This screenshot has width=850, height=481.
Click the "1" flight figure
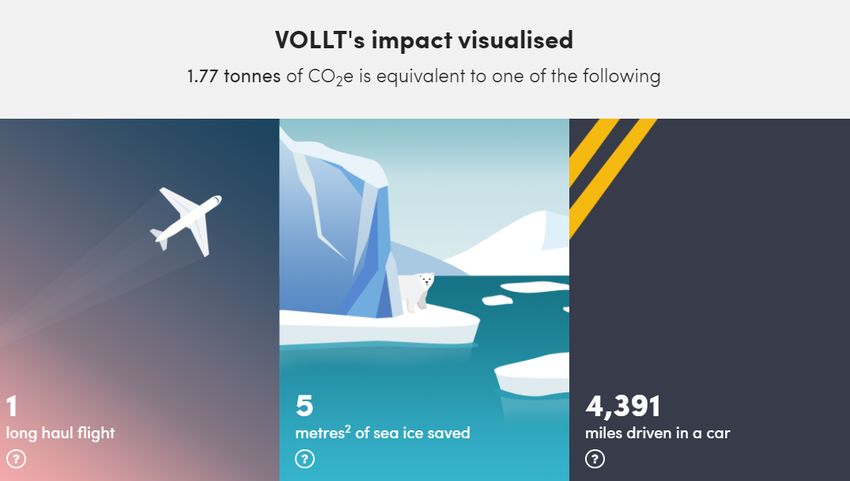click(12, 406)
